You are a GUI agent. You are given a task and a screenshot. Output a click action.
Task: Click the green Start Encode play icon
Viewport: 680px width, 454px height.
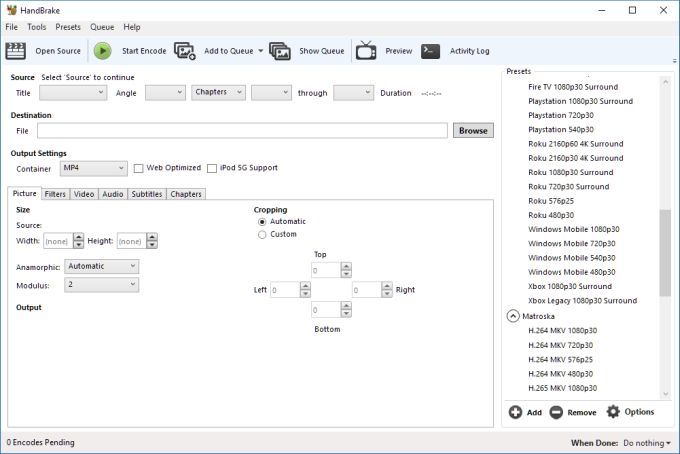coord(103,51)
